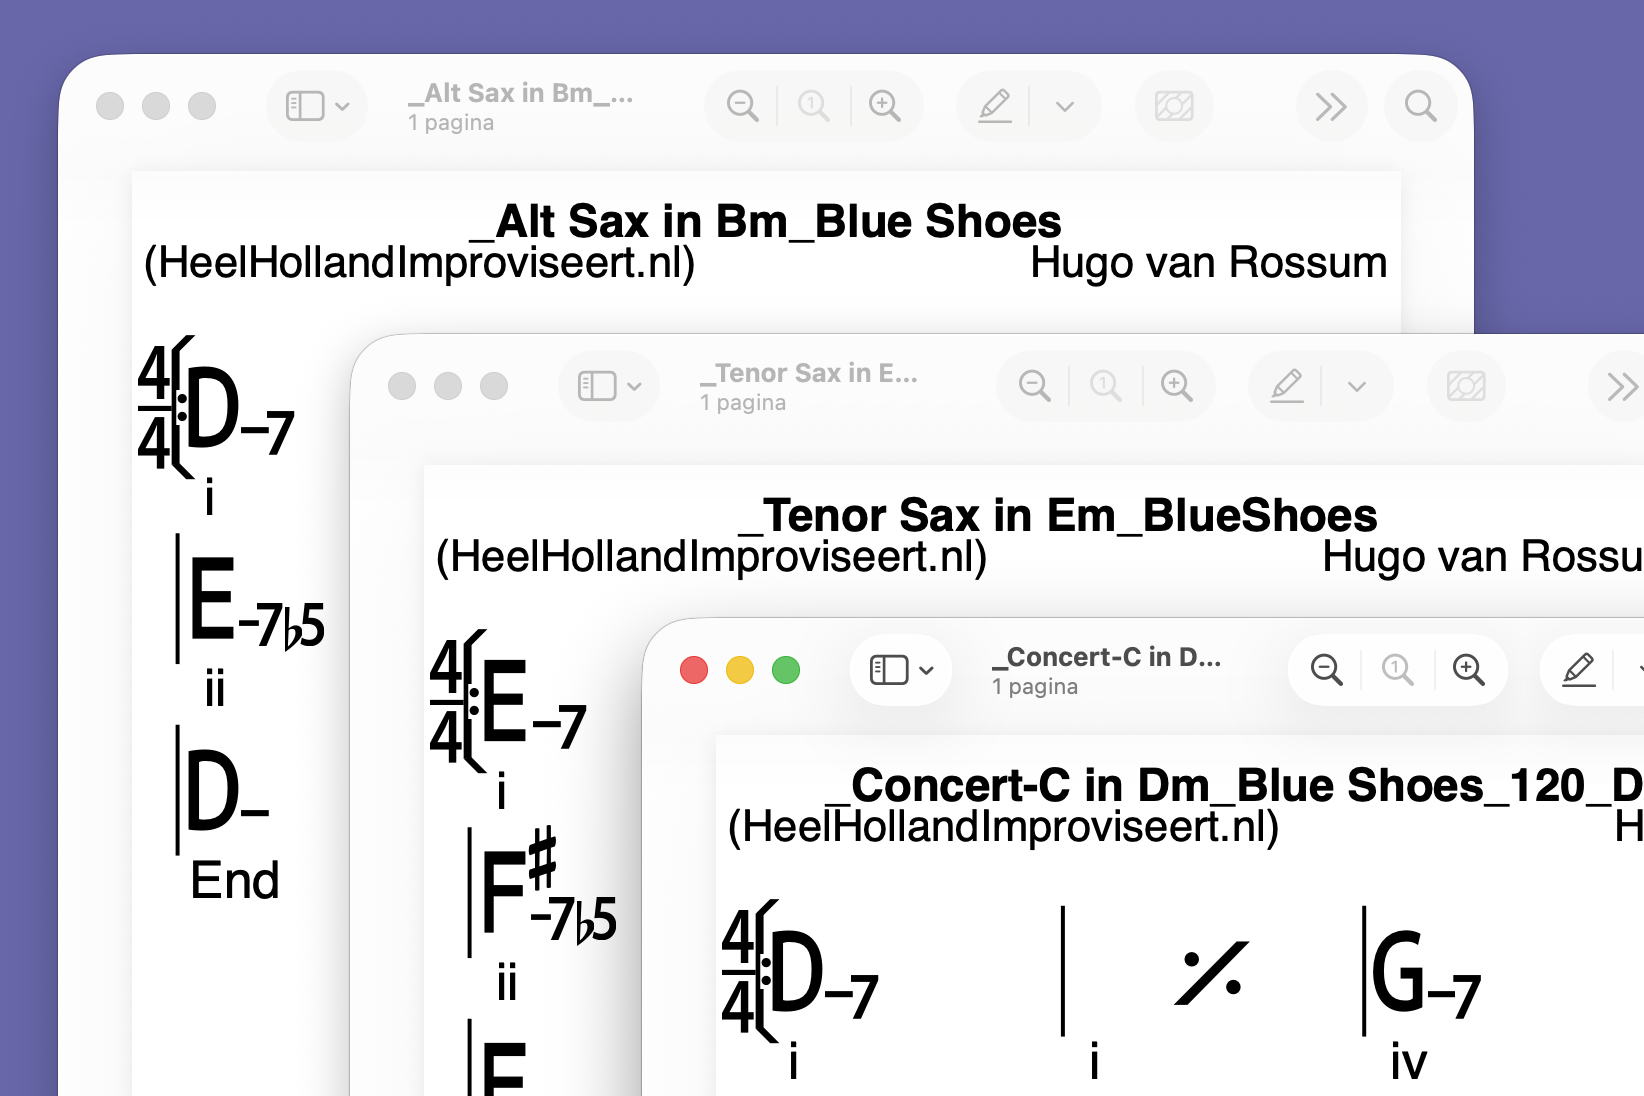Viewport: 1644px width, 1096px height.
Task: Click the G-7 chord in Concert-C document
Action: (x=1425, y=972)
